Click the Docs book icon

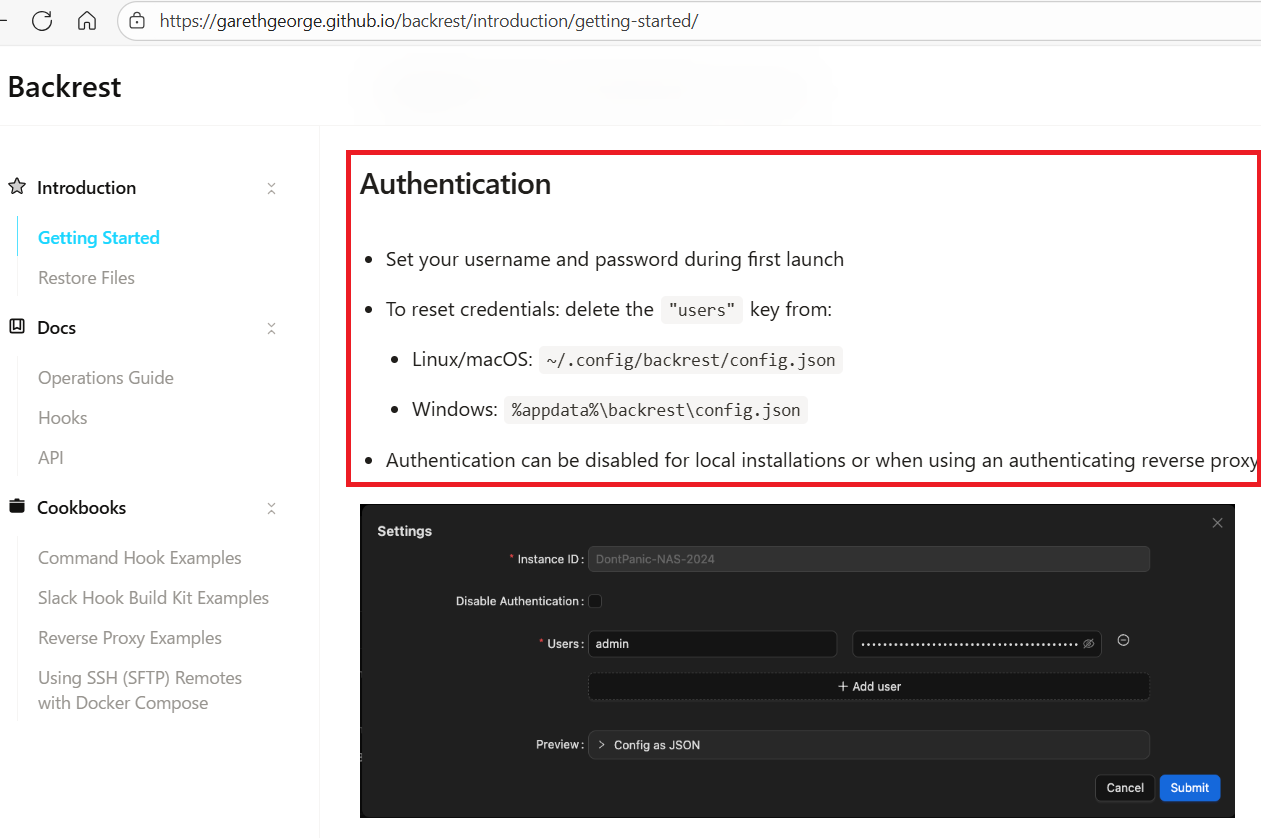point(17,327)
